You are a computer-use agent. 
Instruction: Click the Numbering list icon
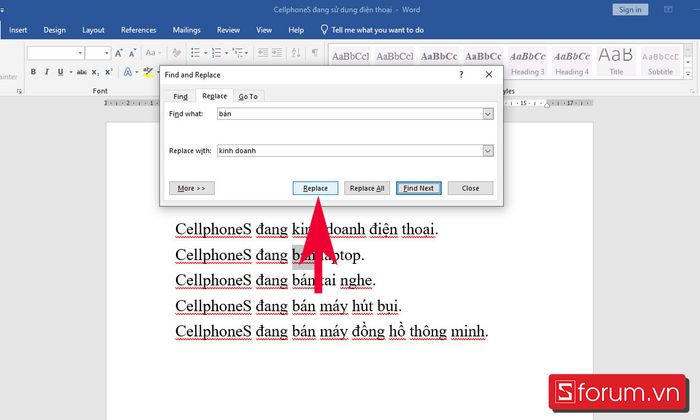(217, 53)
